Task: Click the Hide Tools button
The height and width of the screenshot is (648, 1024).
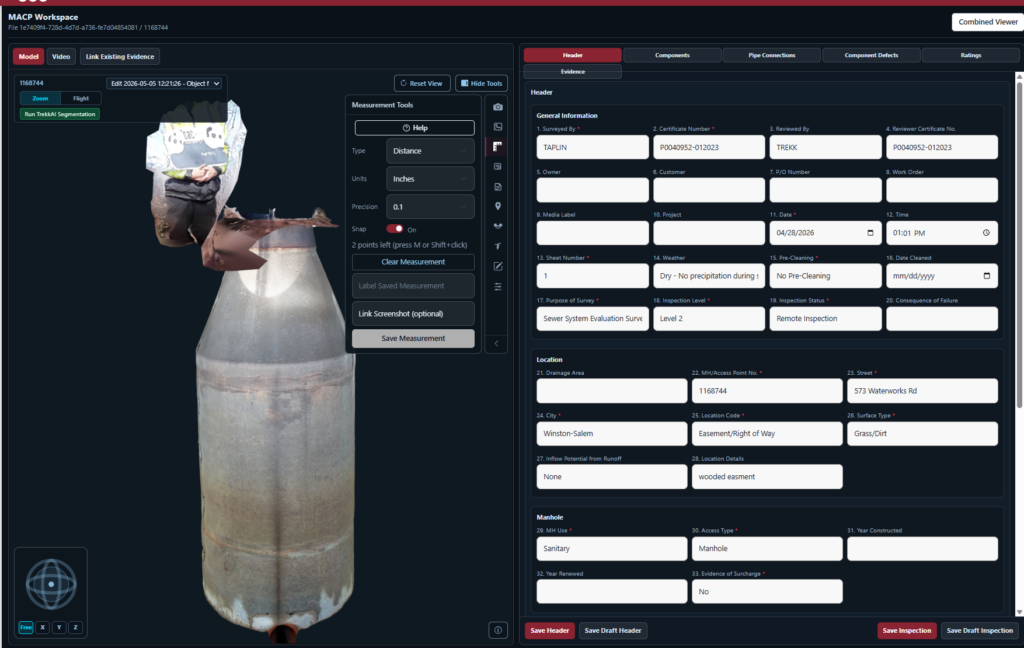Action: tap(481, 83)
